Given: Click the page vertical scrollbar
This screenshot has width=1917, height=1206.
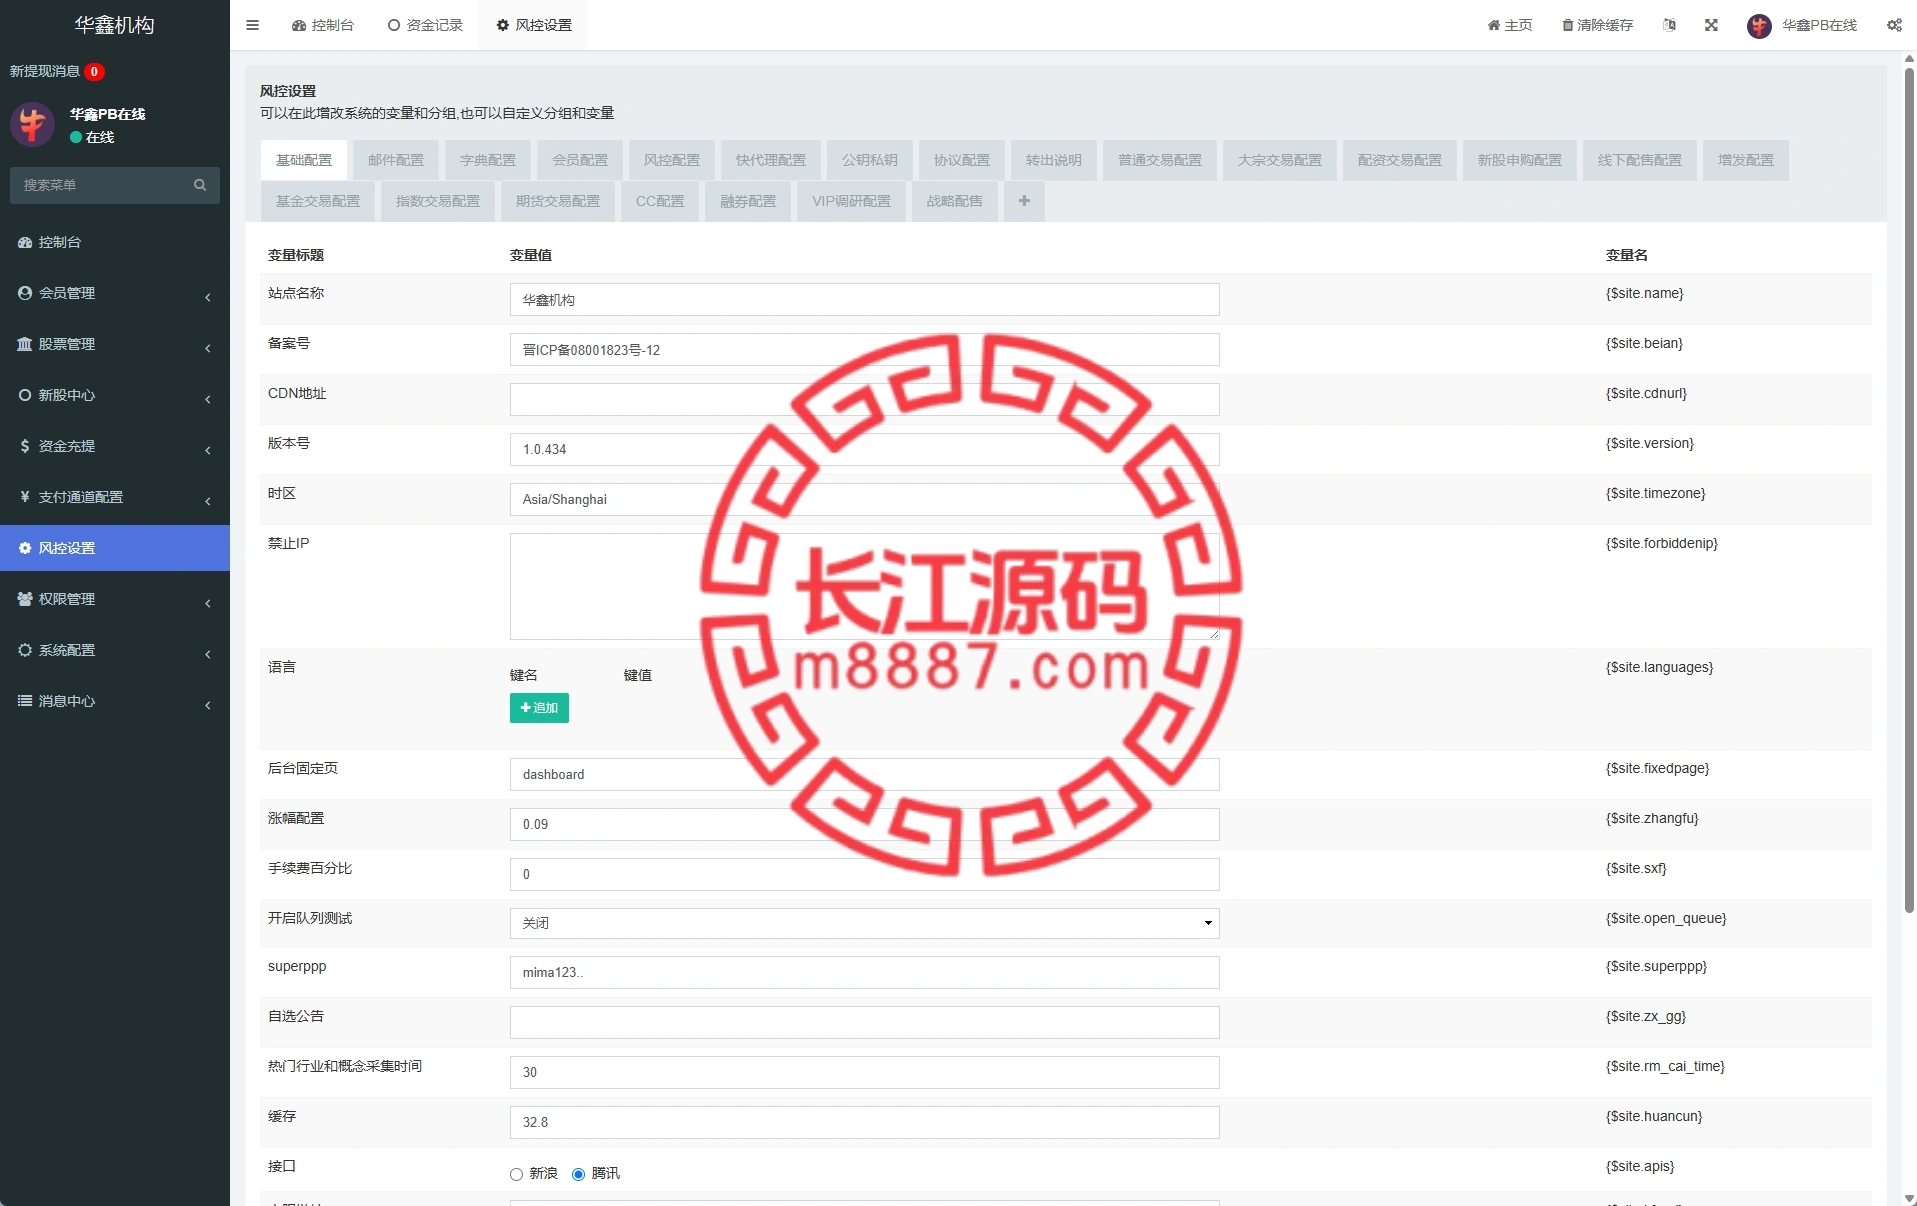Looking at the screenshot, I should (x=1909, y=490).
